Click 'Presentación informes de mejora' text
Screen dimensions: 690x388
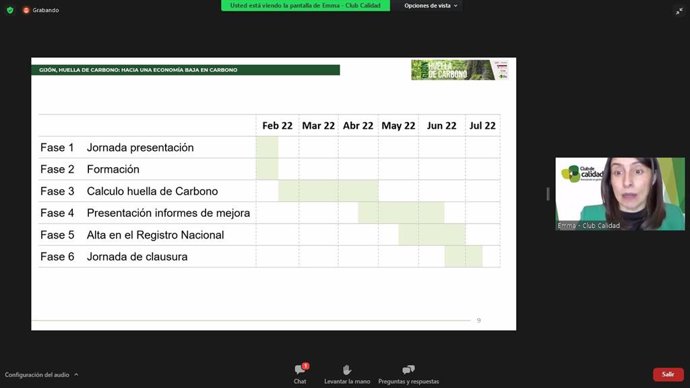[x=169, y=213]
